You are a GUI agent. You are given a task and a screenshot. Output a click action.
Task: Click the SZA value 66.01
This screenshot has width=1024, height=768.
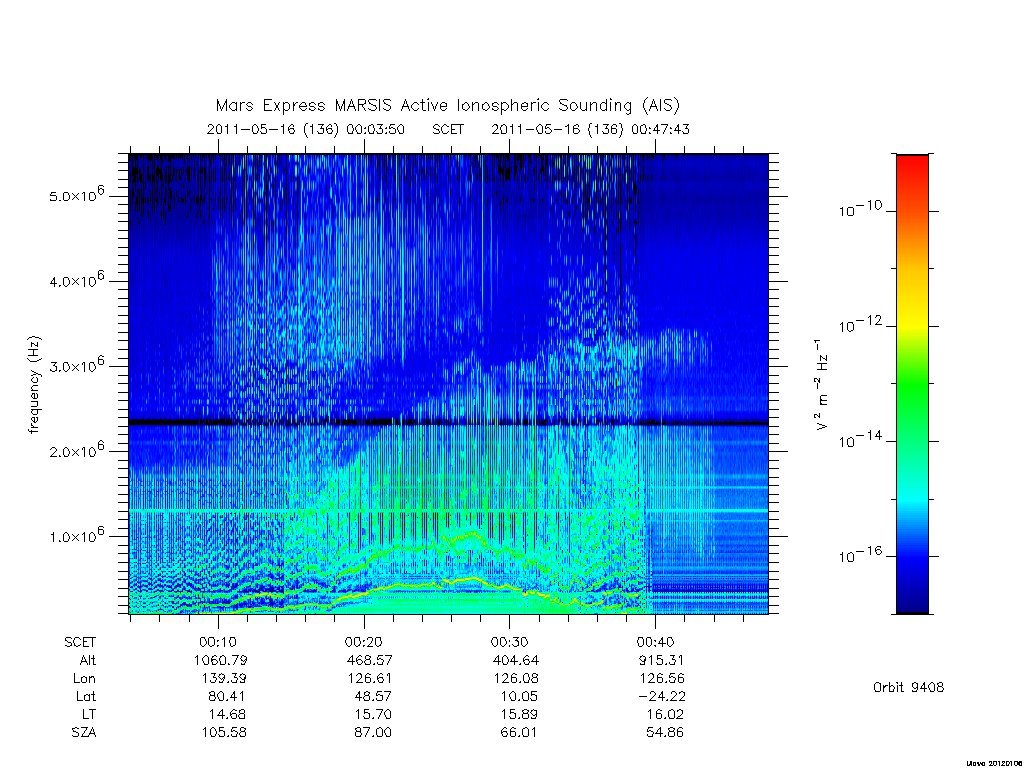[519, 733]
